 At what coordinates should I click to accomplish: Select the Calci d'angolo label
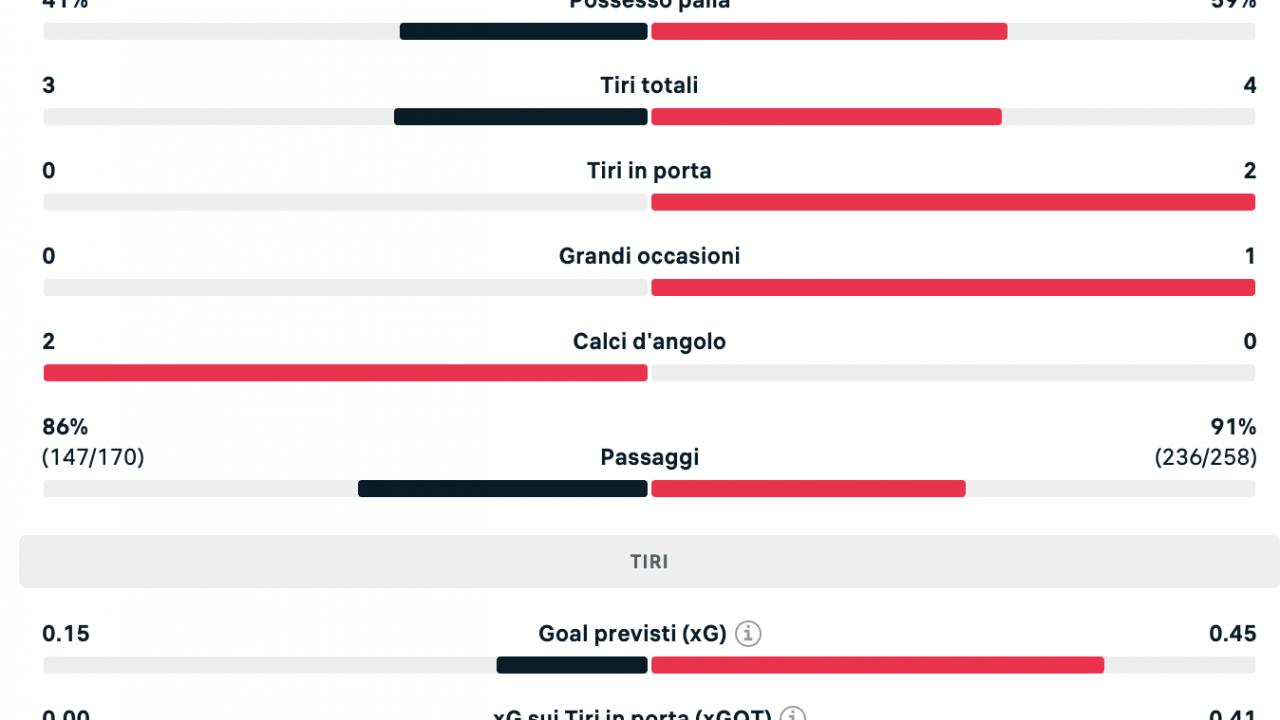649,342
